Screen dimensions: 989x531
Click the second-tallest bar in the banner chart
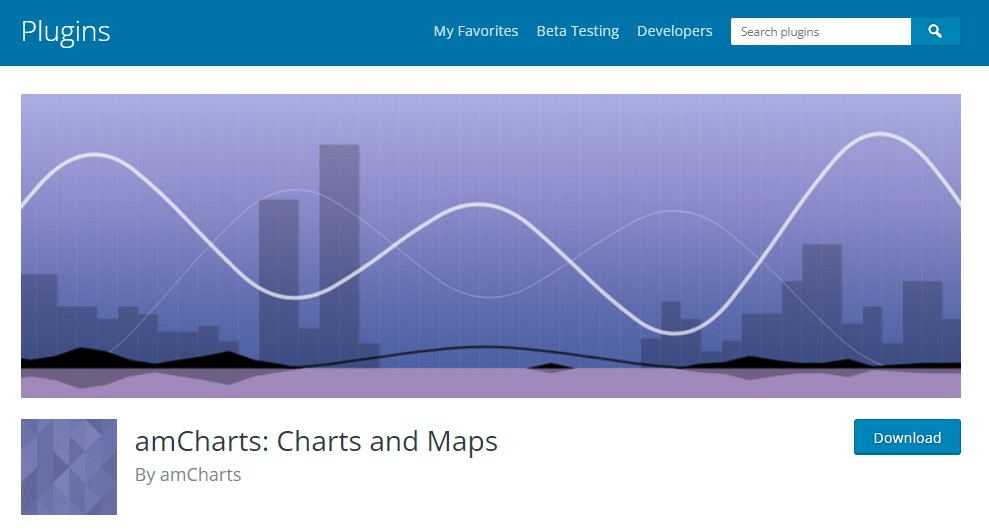point(279,270)
